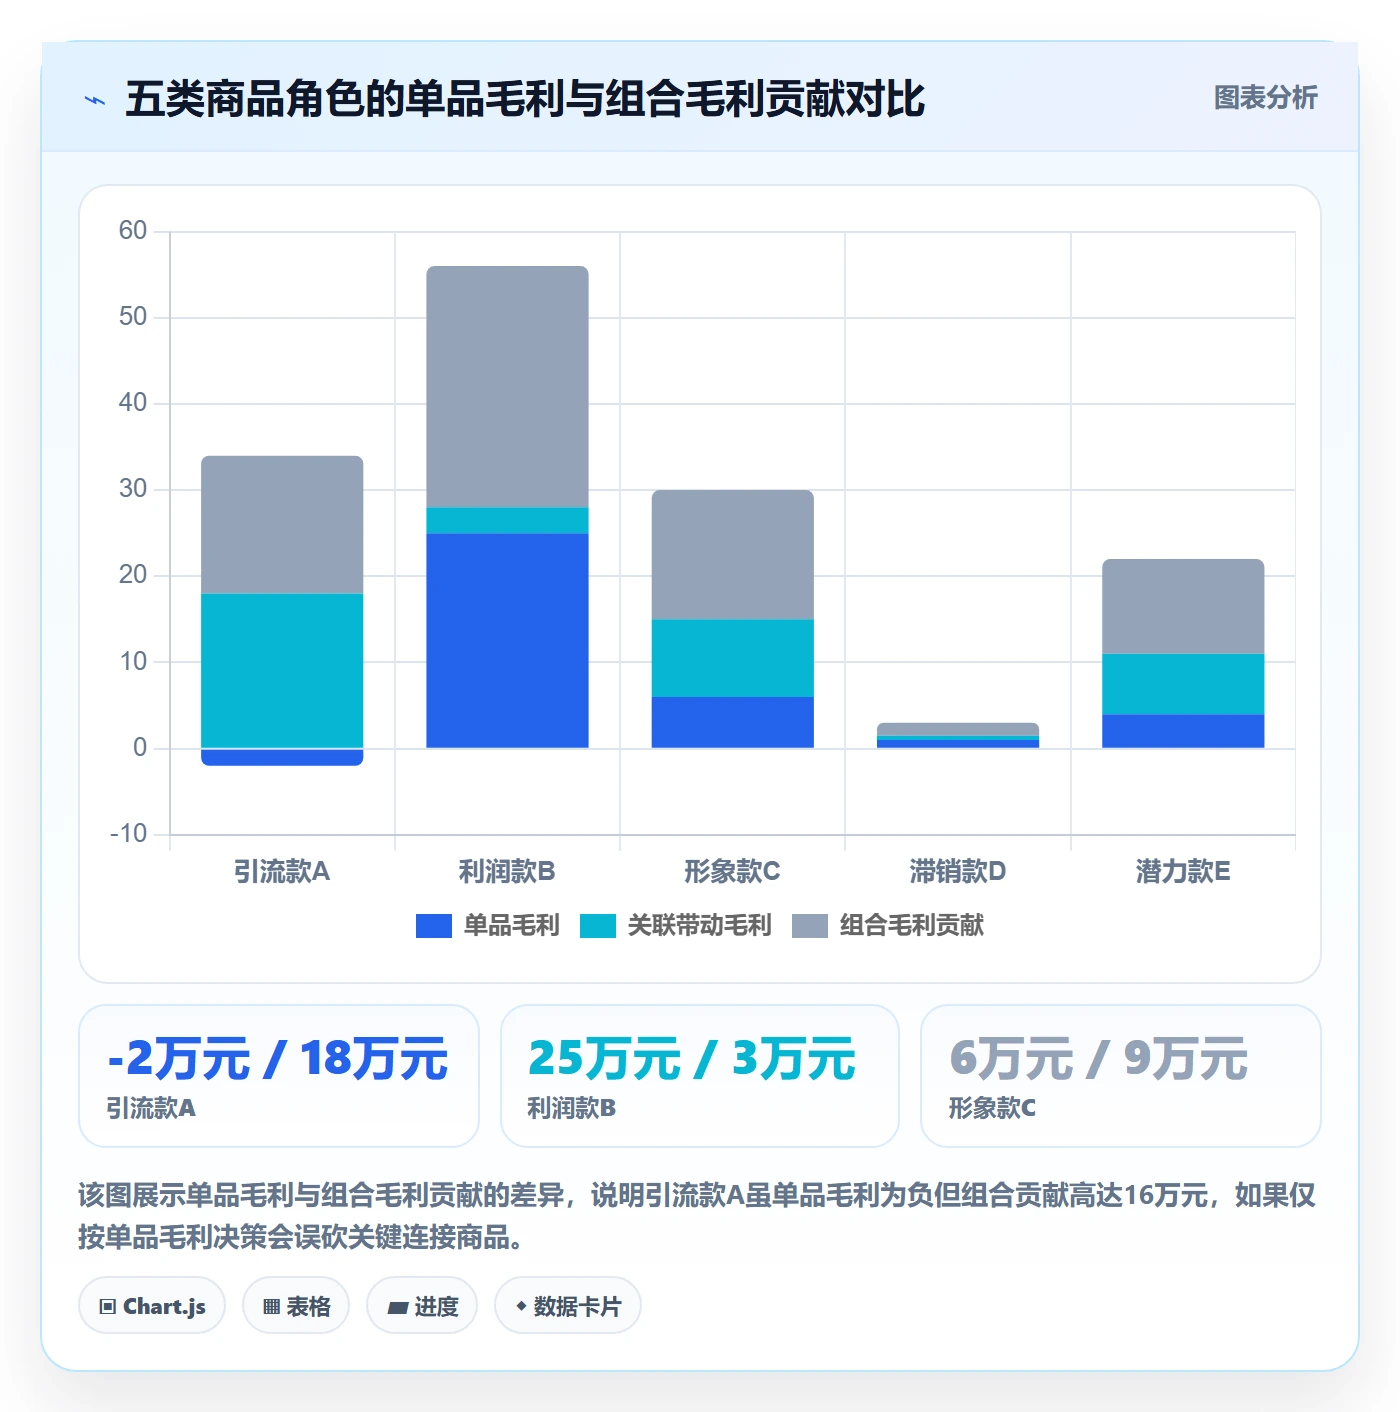Click the -10 y-axis tick label

[129, 834]
